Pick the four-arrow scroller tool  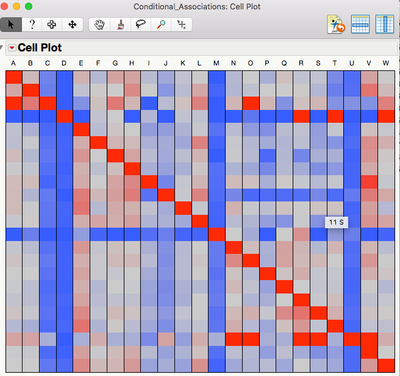pos(72,25)
